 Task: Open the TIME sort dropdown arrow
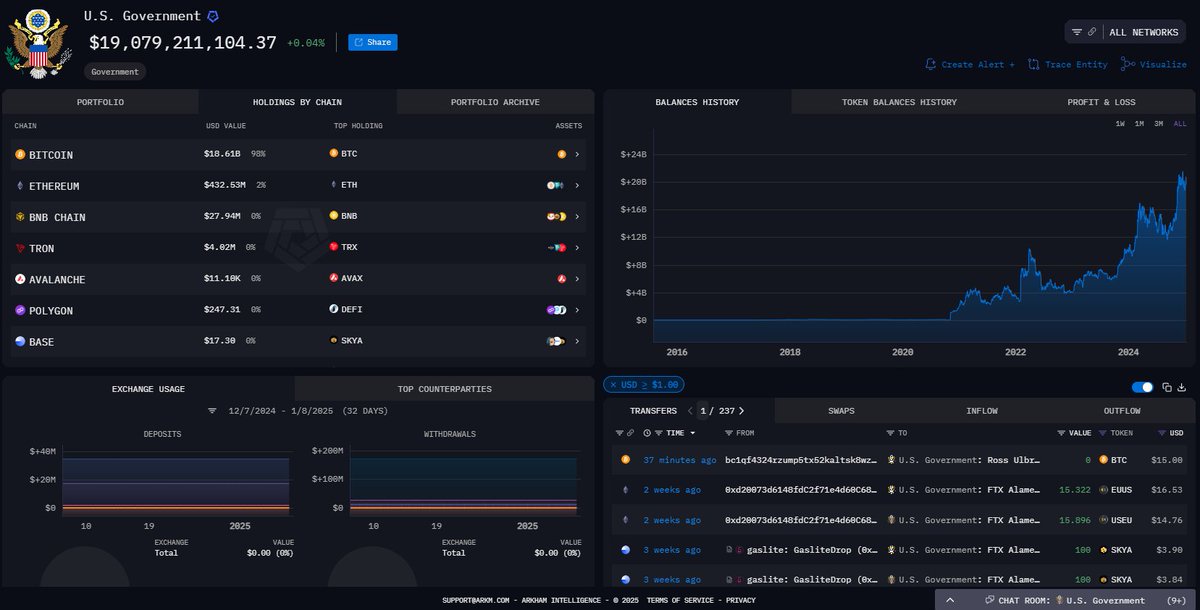pos(693,433)
